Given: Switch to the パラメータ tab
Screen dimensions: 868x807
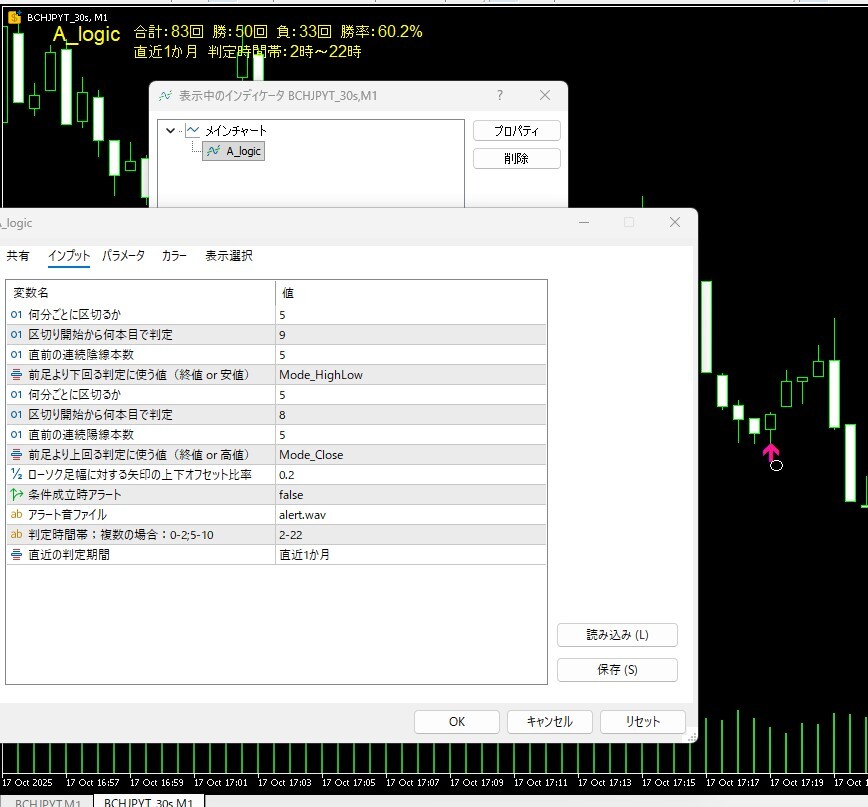Looking at the screenshot, I should [123, 256].
